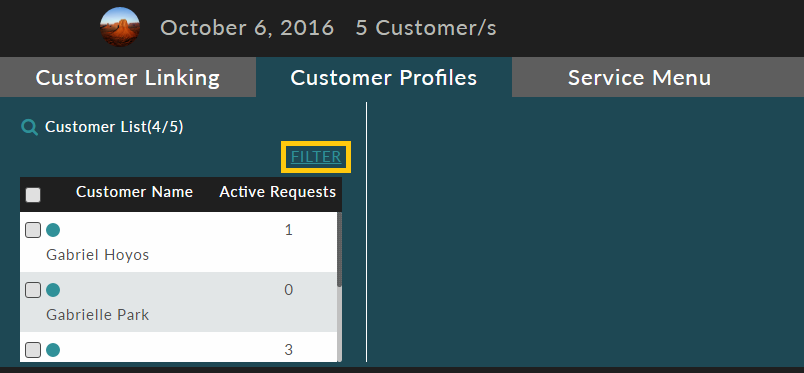
Task: Open the round desert profile avatar
Action: pos(119,27)
